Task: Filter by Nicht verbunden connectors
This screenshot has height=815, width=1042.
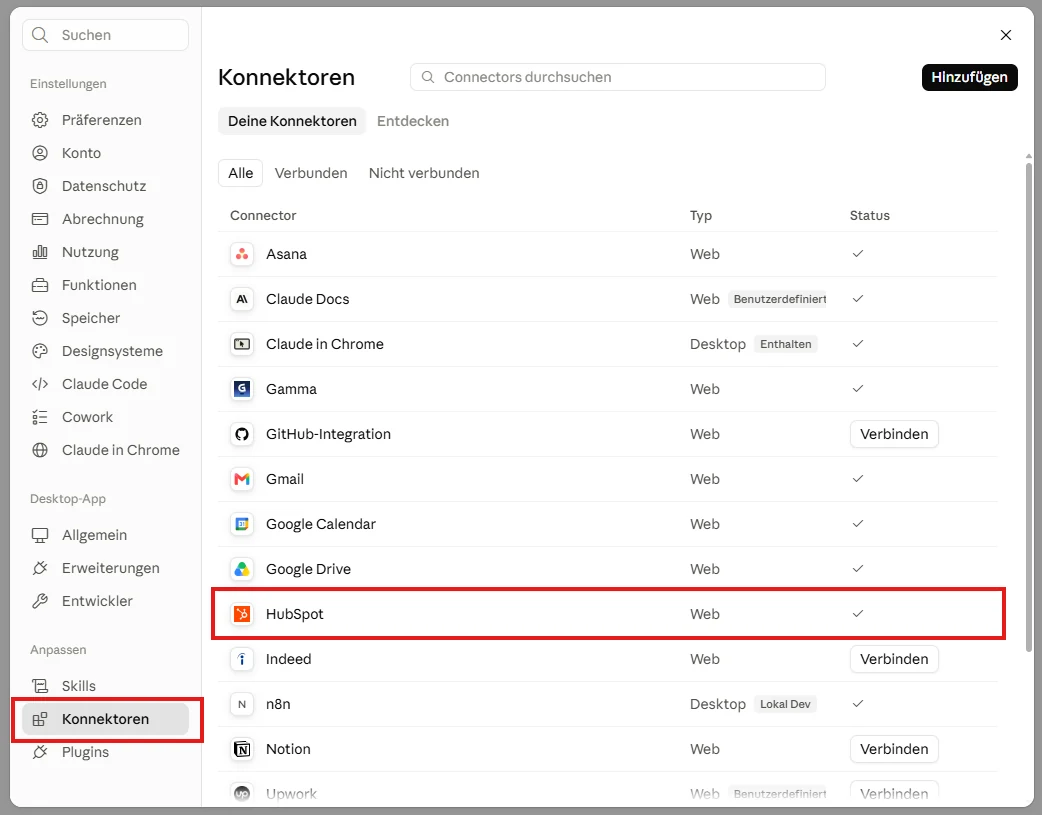Action: pos(424,173)
